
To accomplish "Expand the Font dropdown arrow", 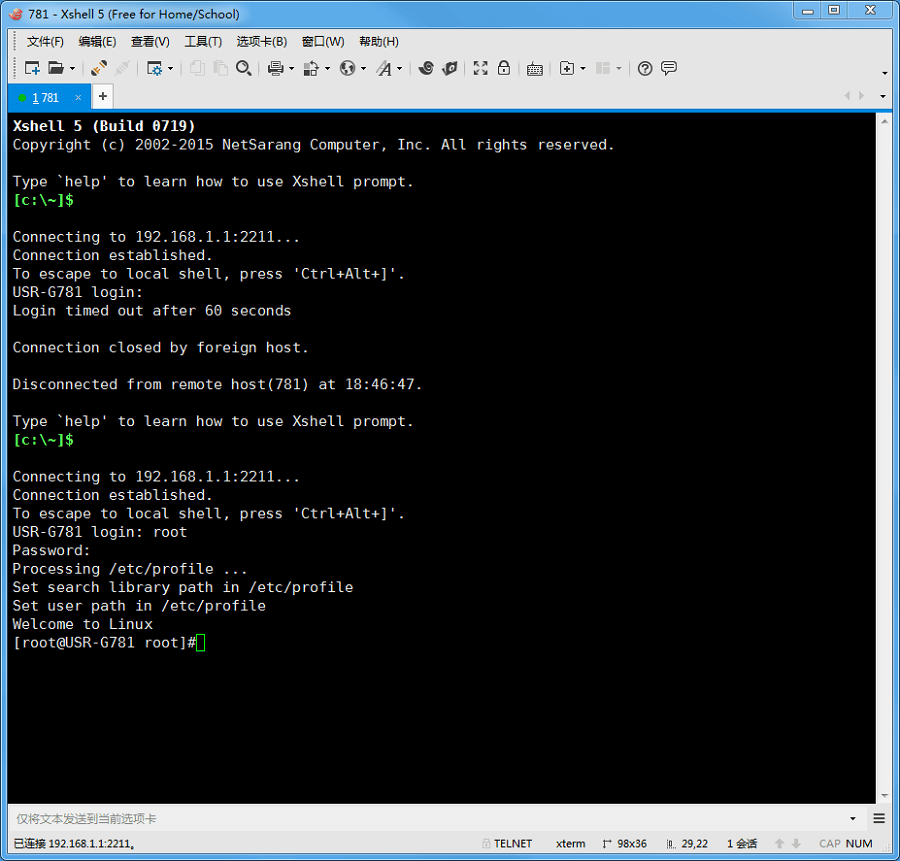I will (399, 69).
